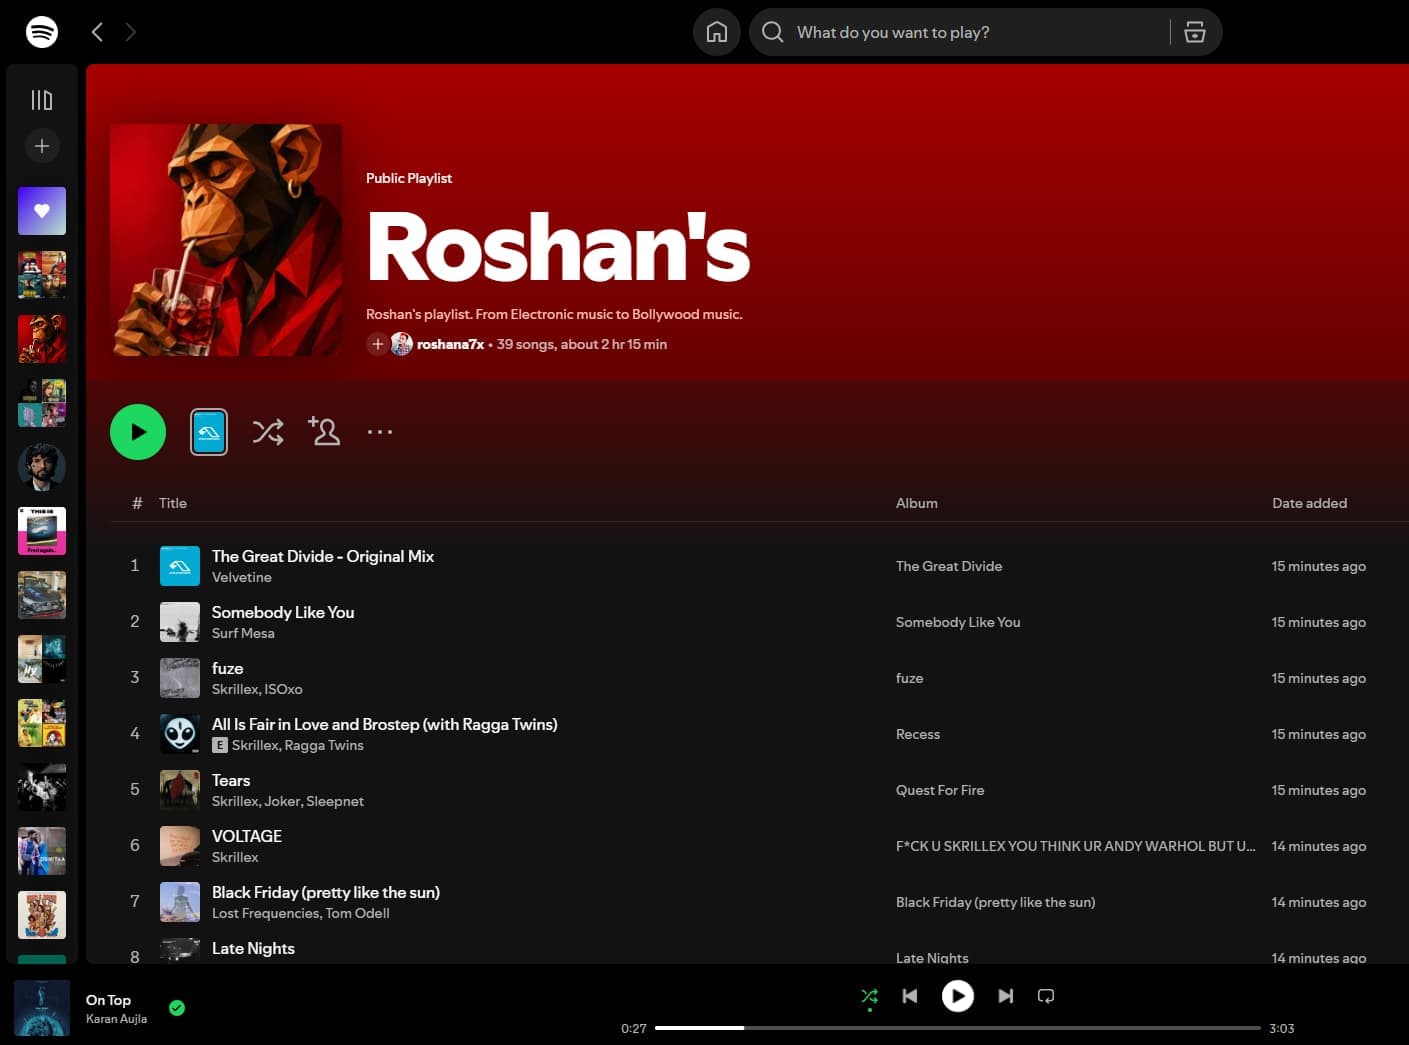Image resolution: width=1409 pixels, height=1045 pixels.
Task: Click the Late Nights track title
Action: [253, 948]
